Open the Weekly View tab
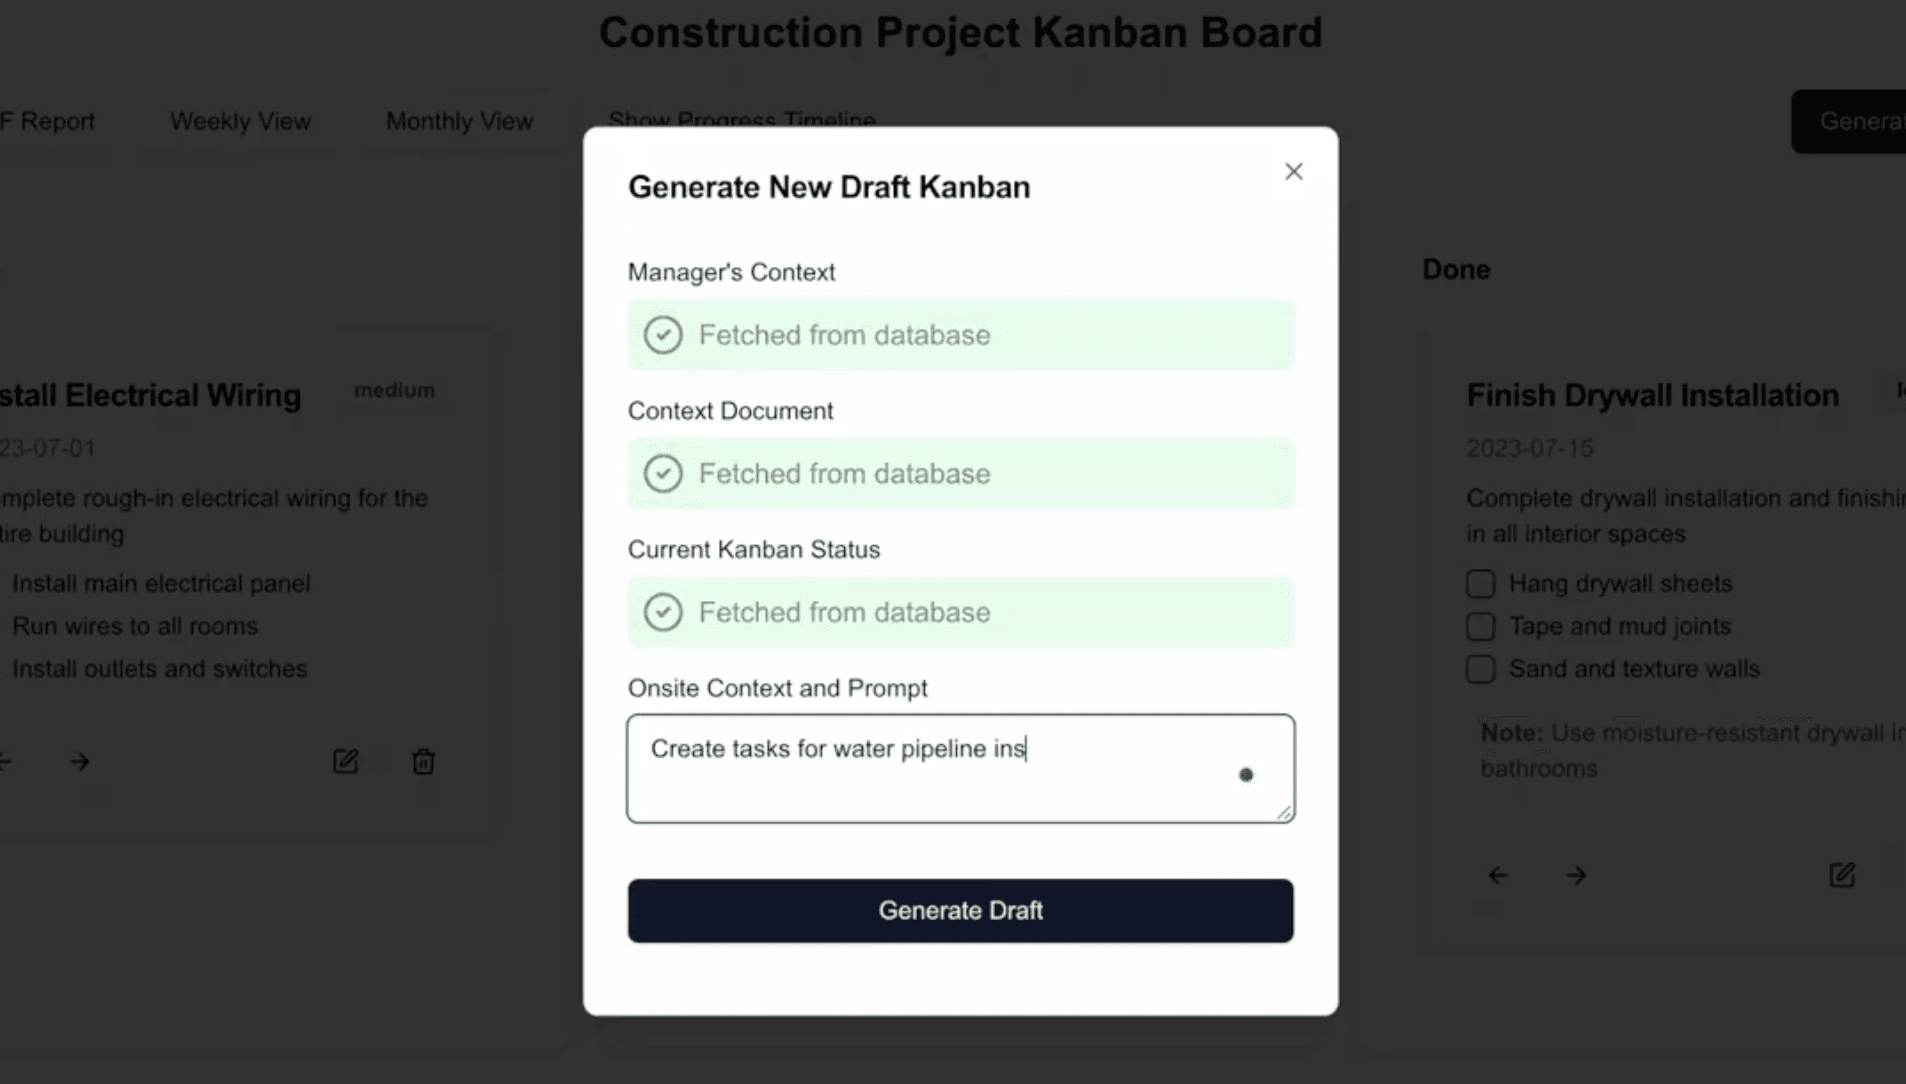Screen dimensions: 1906x1084 coord(238,121)
